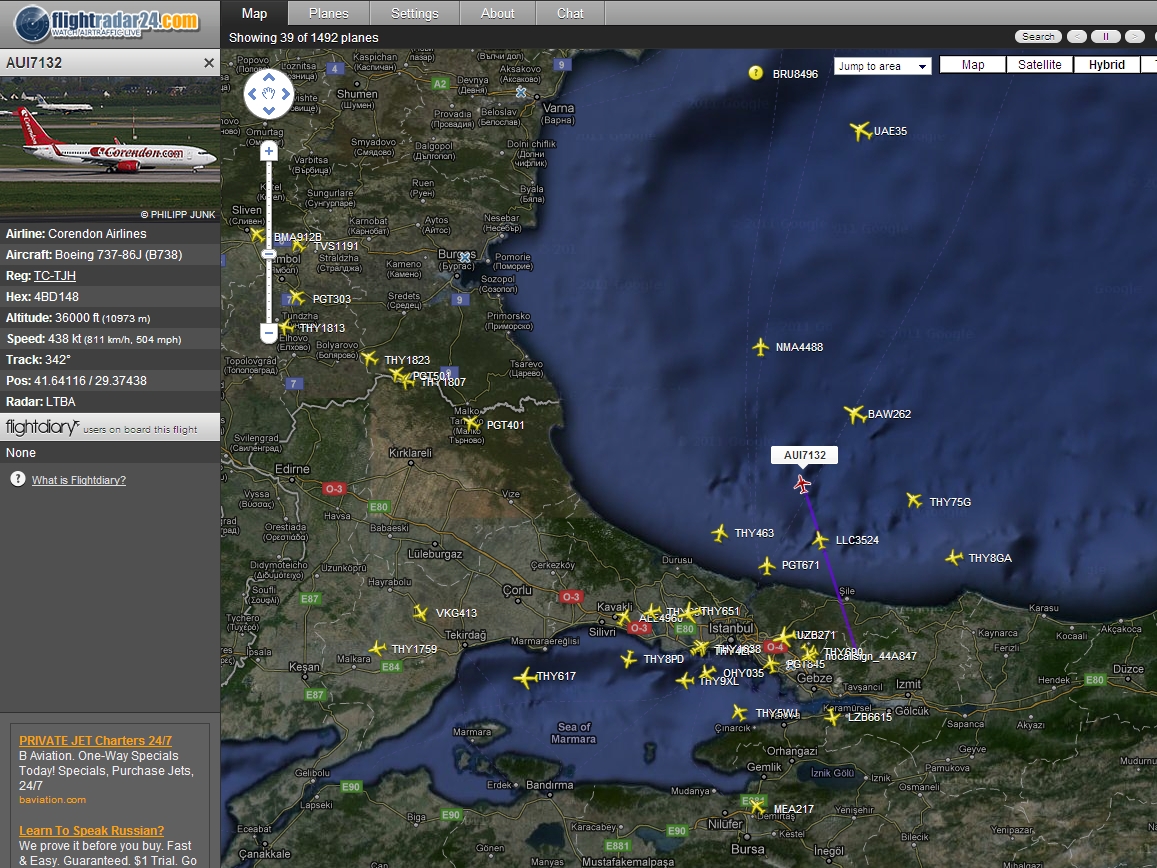1157x868 pixels.
Task: Zoom in with the map plus button
Action: 269,151
